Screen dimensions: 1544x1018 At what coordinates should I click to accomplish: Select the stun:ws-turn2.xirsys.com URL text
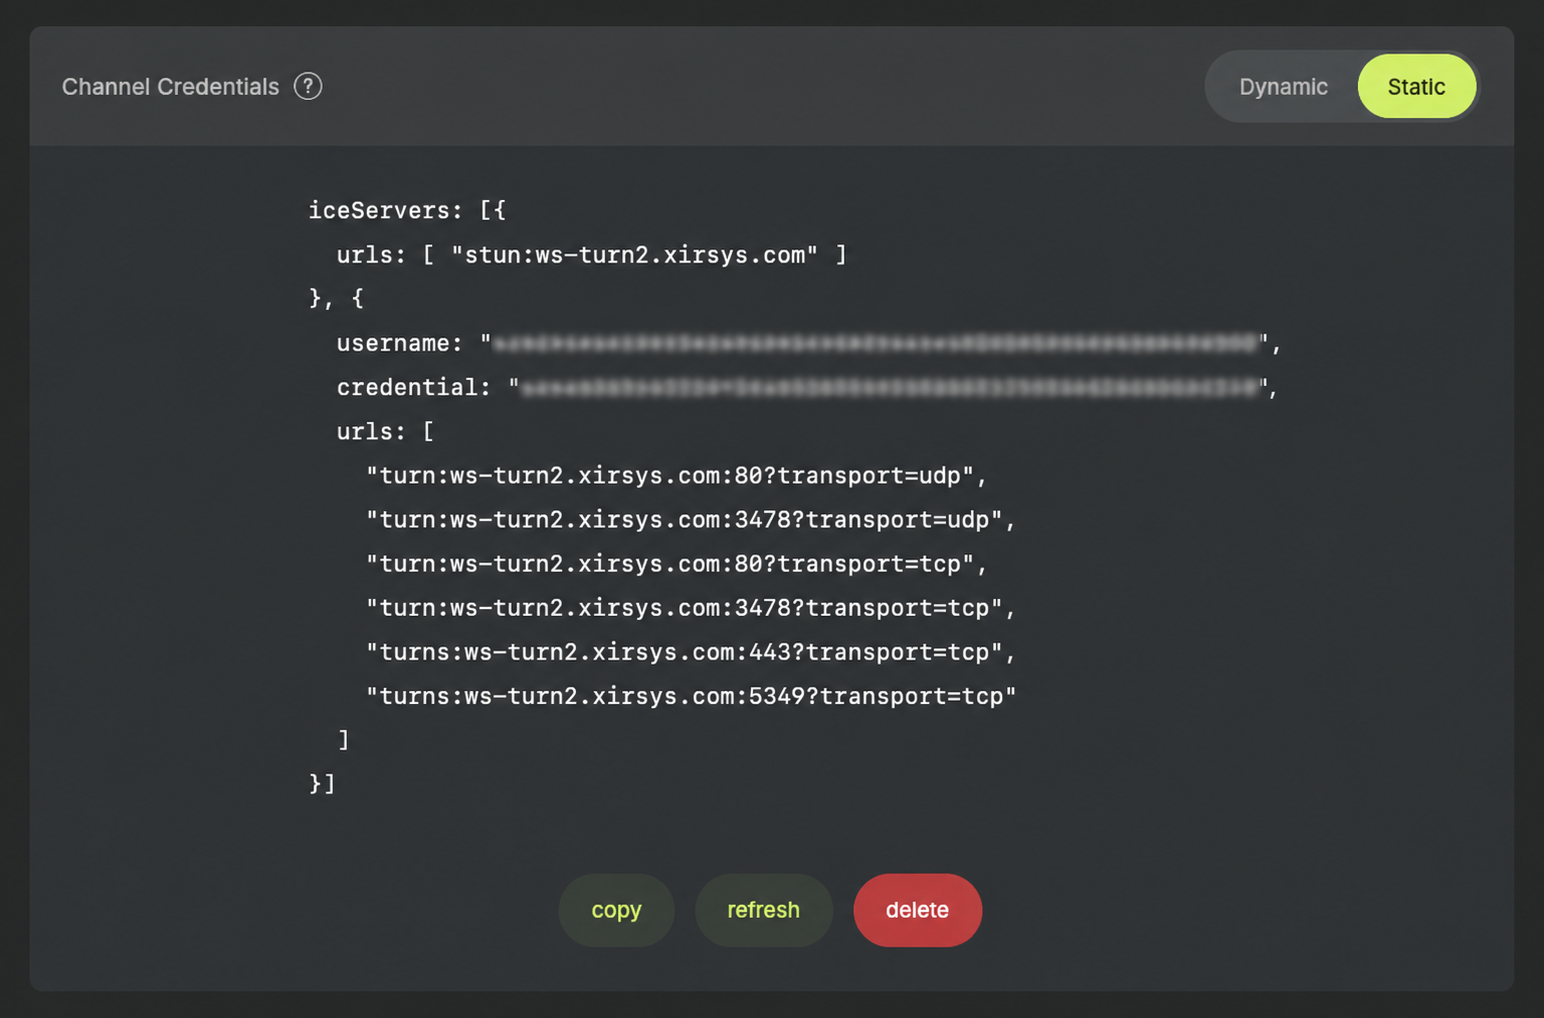(635, 255)
